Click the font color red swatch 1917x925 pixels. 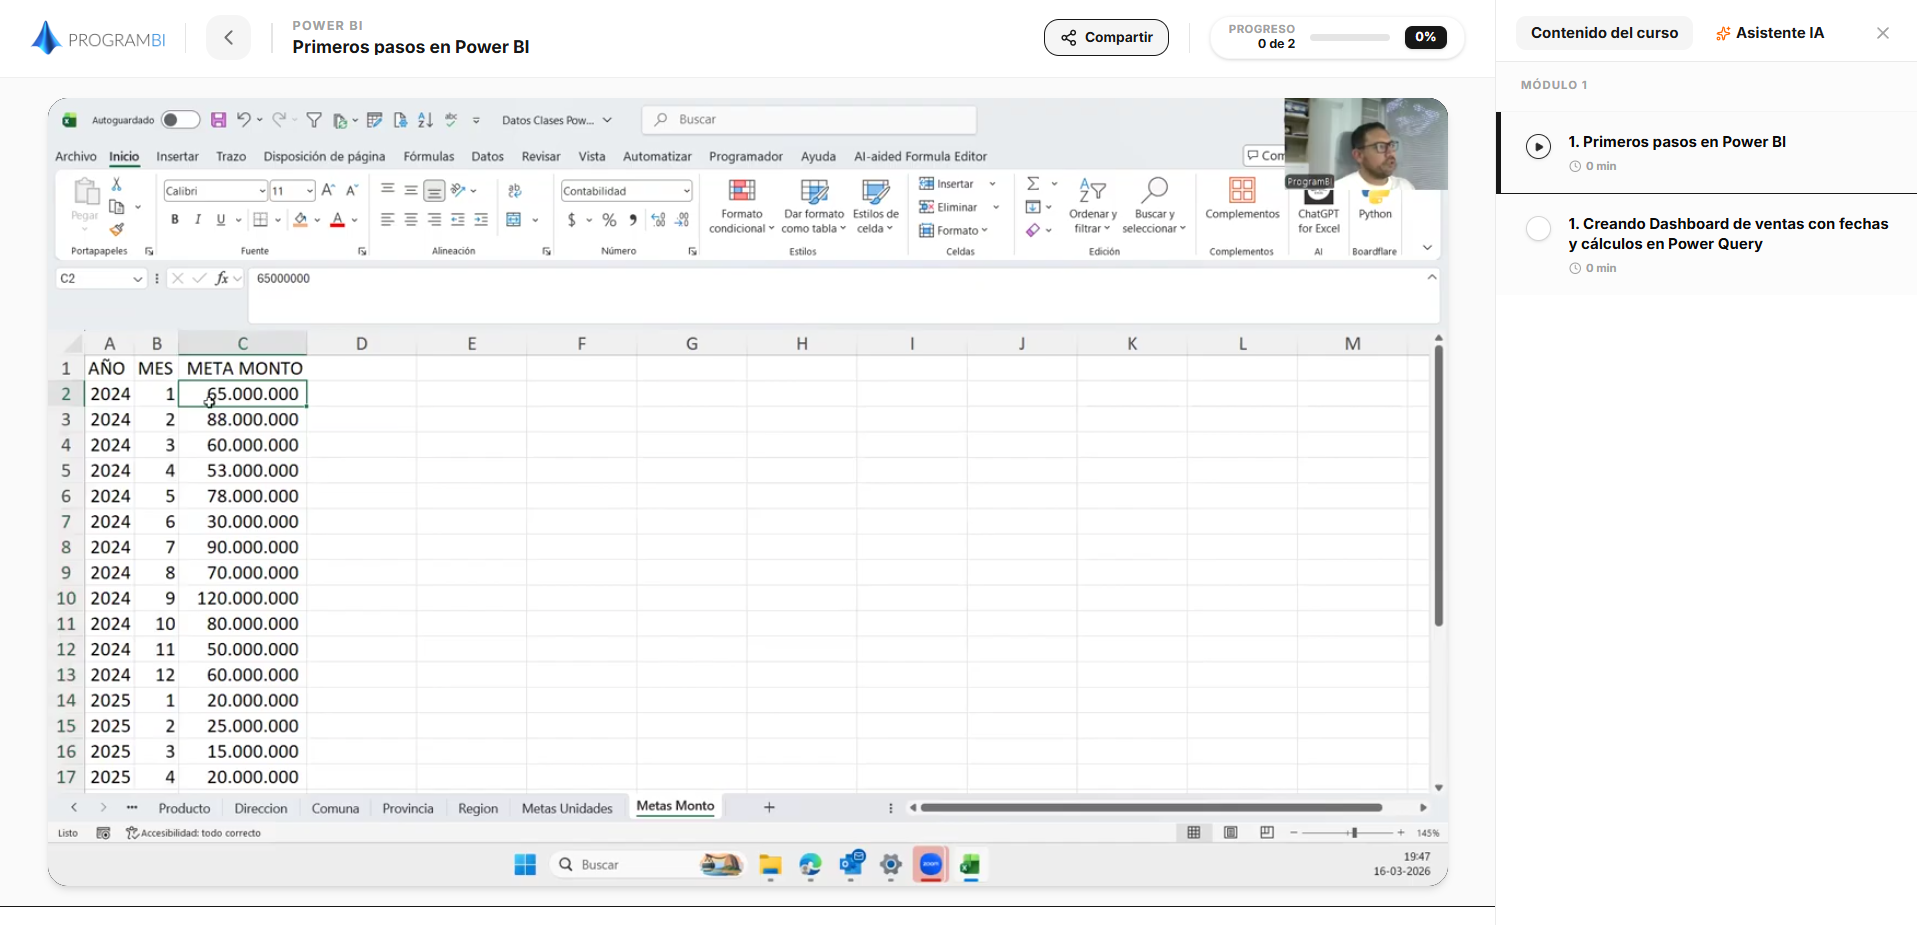coord(338,220)
